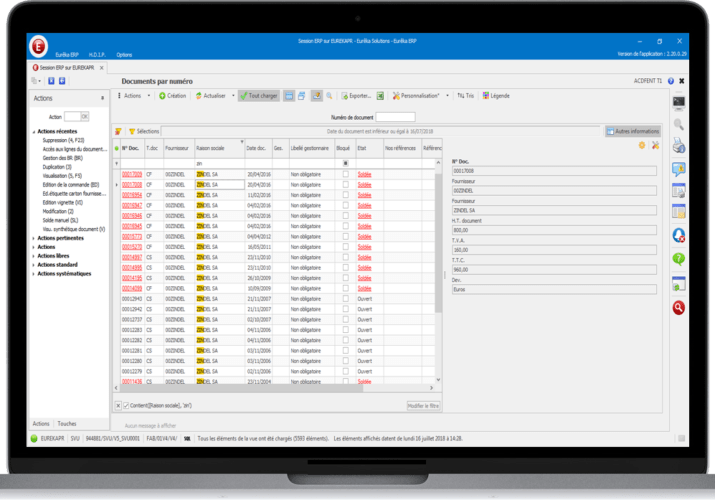Click the Modifier le filtre button
Screen dimensions: 715x500
tap(423, 405)
